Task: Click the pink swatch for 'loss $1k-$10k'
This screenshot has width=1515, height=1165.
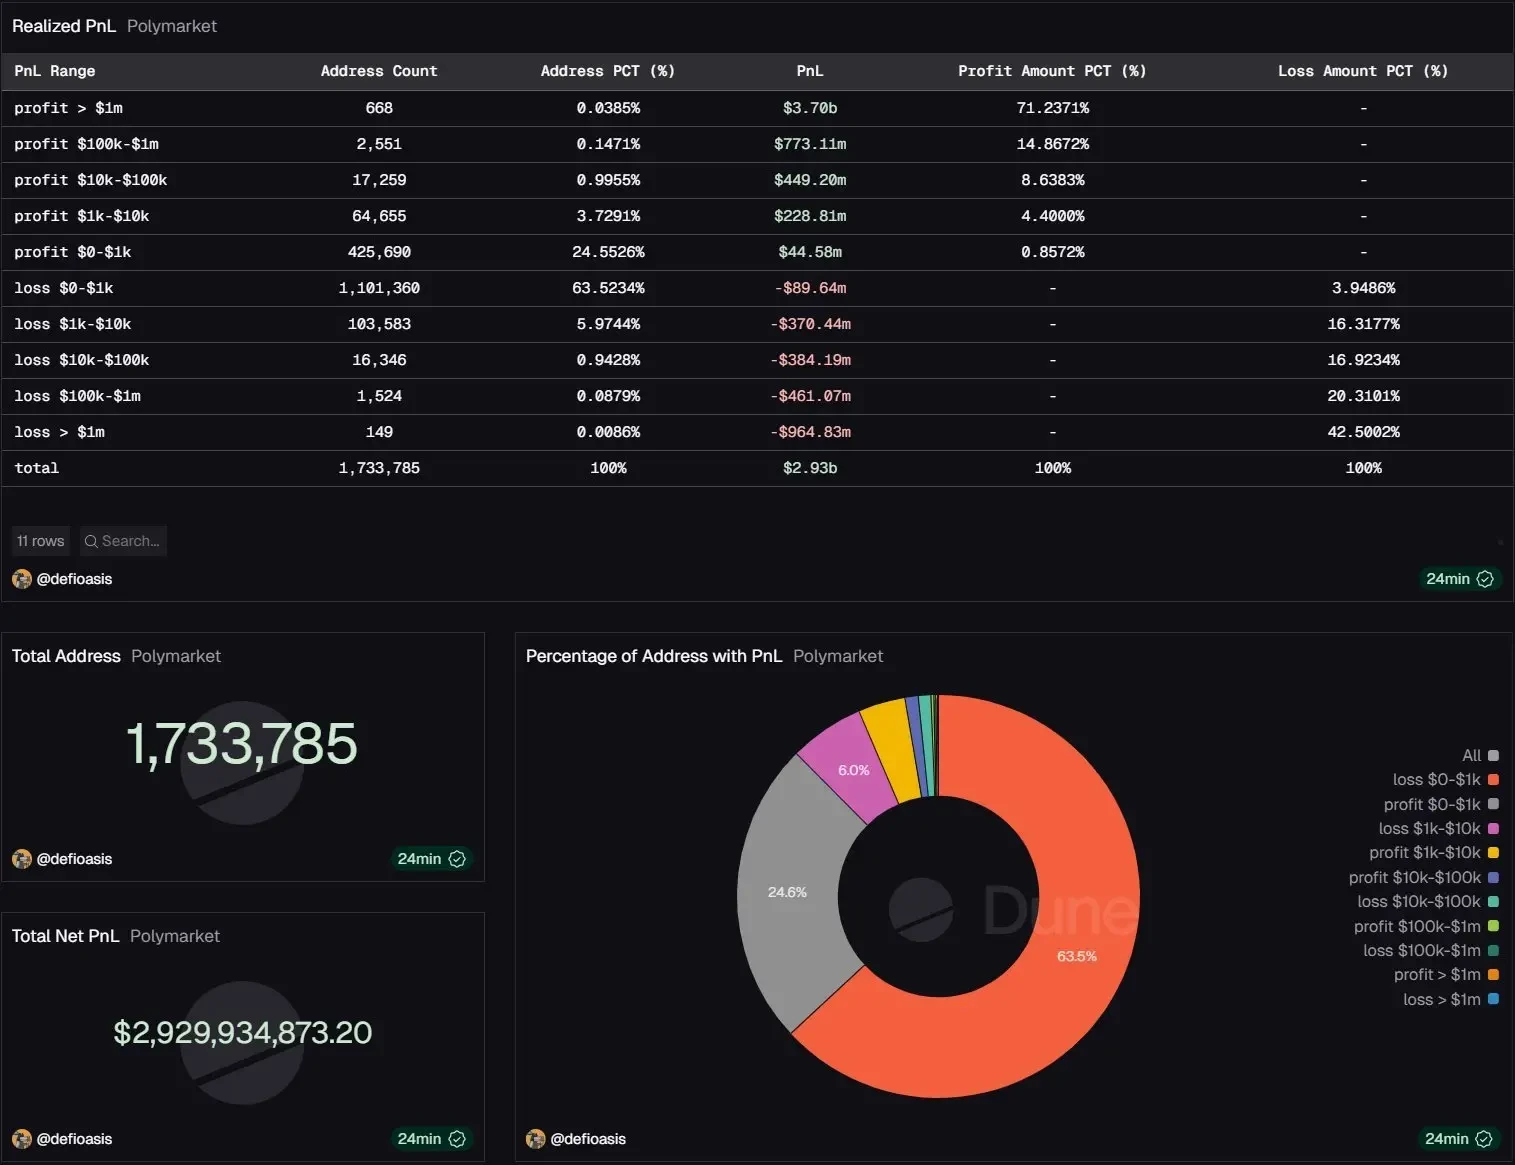Action: (x=1492, y=828)
